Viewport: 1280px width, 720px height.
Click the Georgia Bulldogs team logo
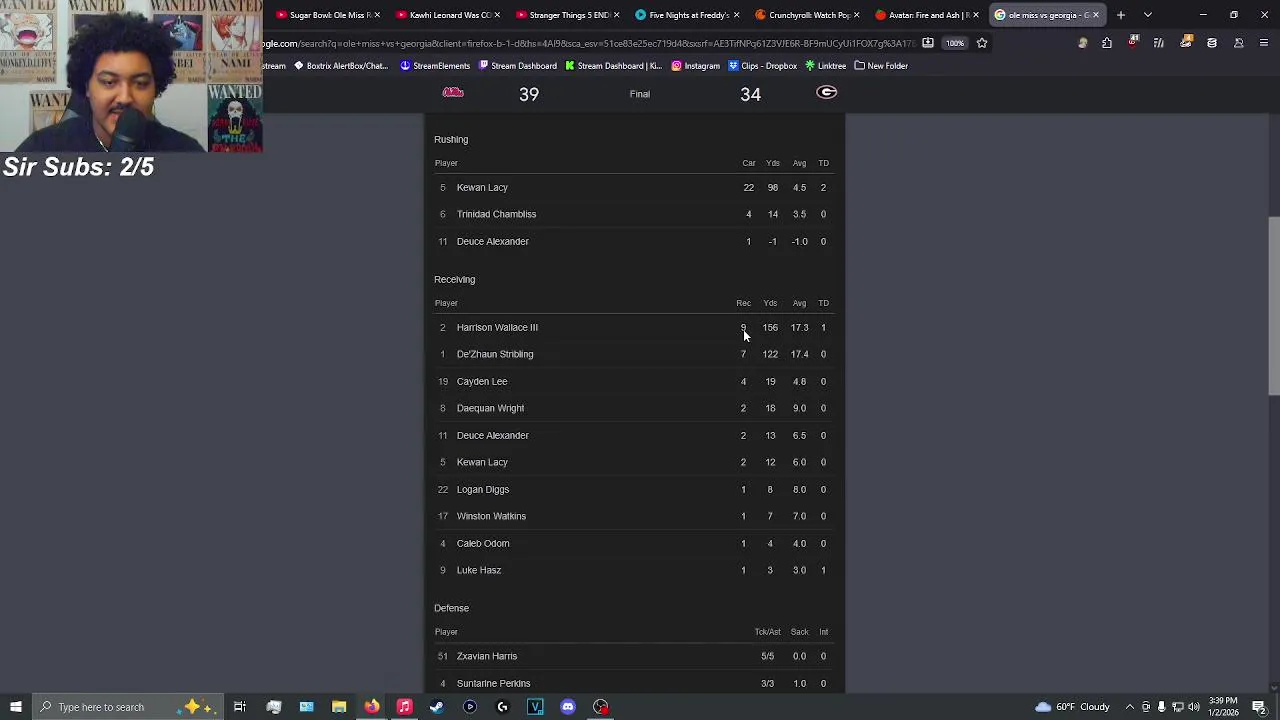click(x=827, y=93)
